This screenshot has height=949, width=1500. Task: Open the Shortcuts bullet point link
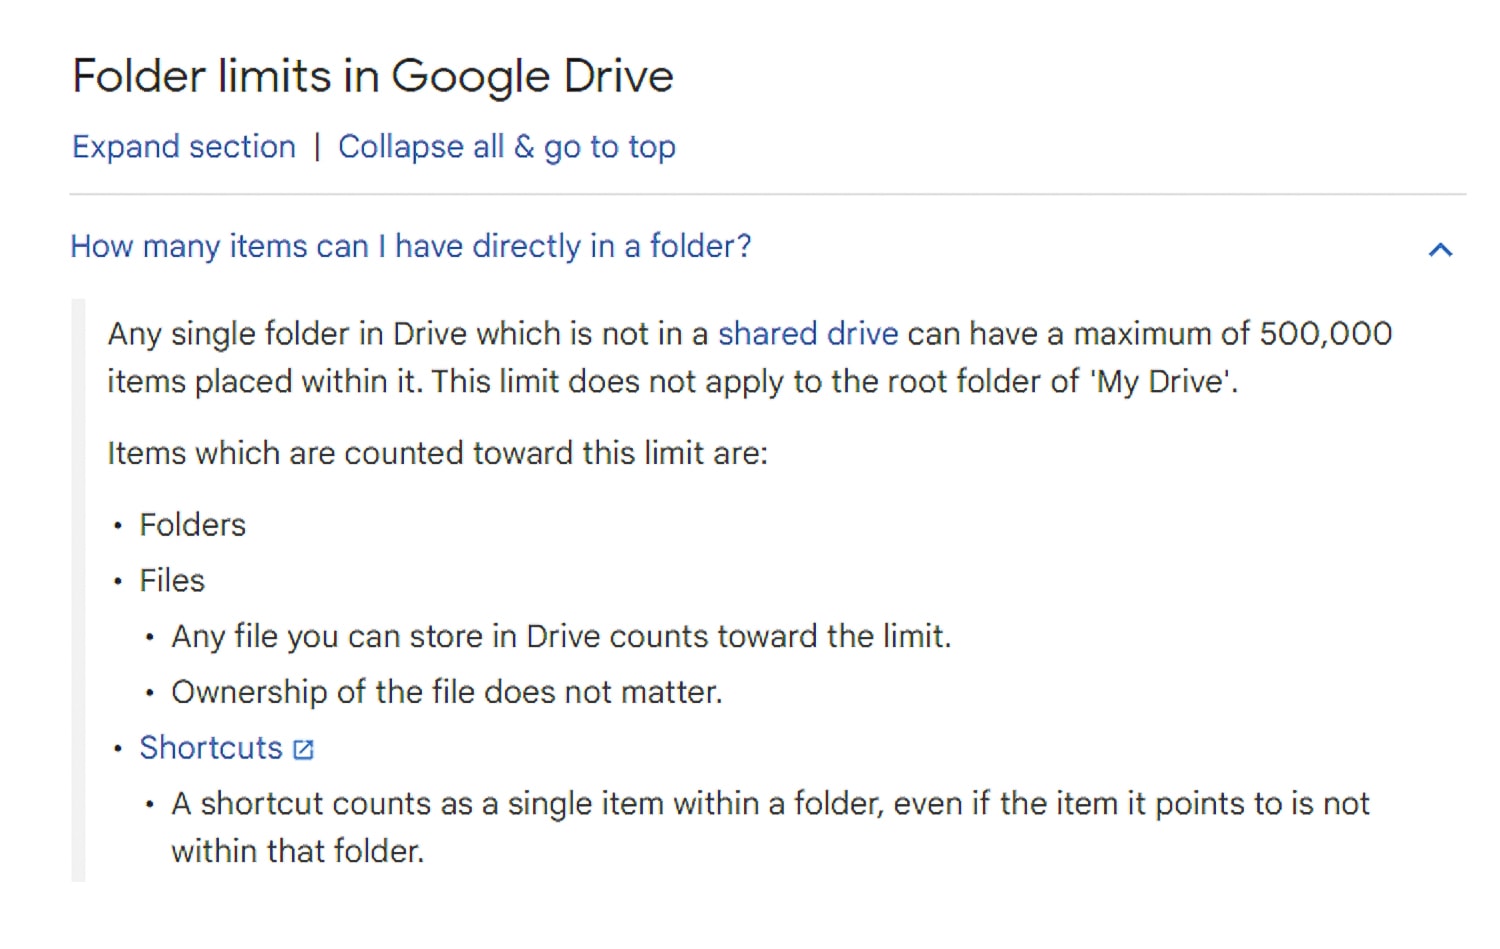[x=210, y=748]
